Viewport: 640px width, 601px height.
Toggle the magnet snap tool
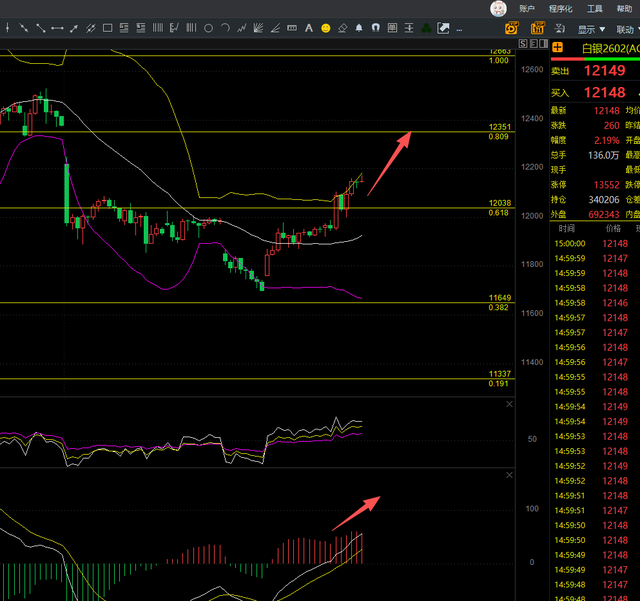[x=376, y=28]
